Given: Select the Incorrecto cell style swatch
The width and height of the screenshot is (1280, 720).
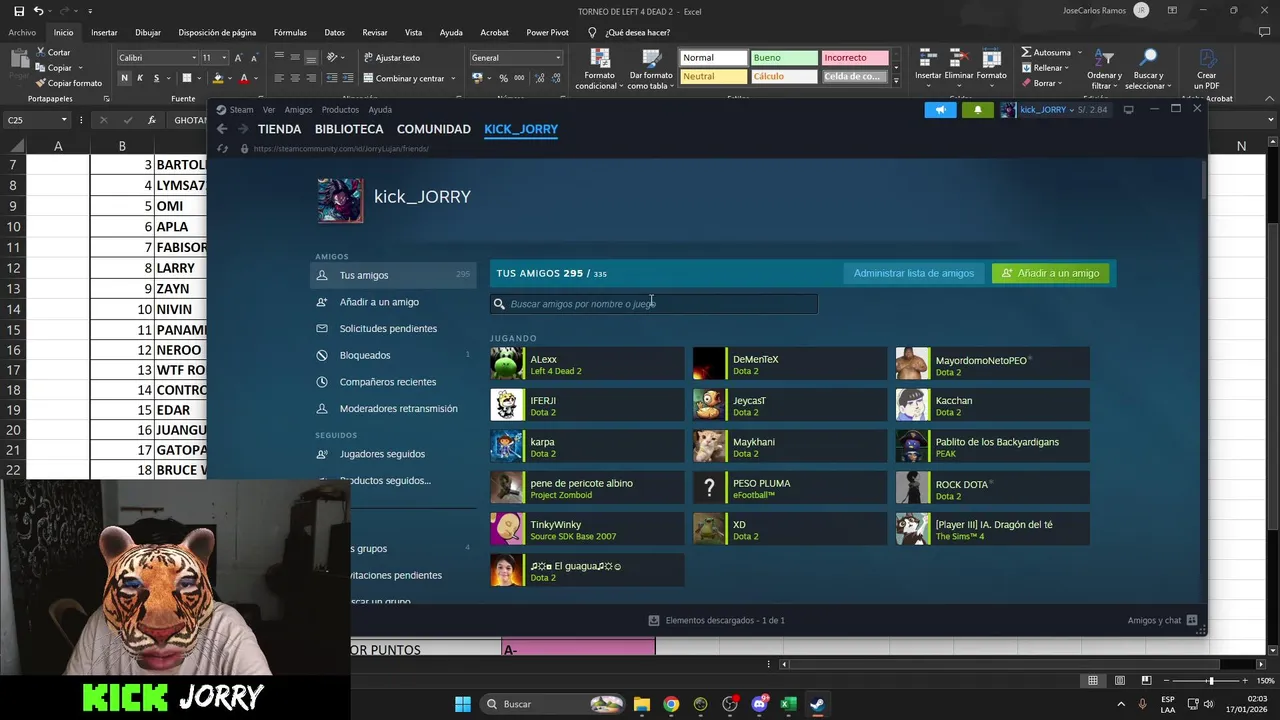Looking at the screenshot, I should coord(855,58).
